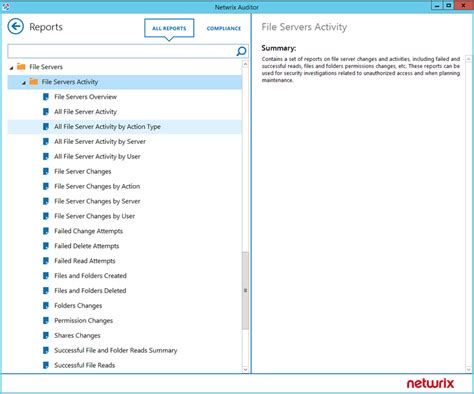The image size is (474, 394).
Task: Open the Permission Changes report
Action: click(83, 320)
